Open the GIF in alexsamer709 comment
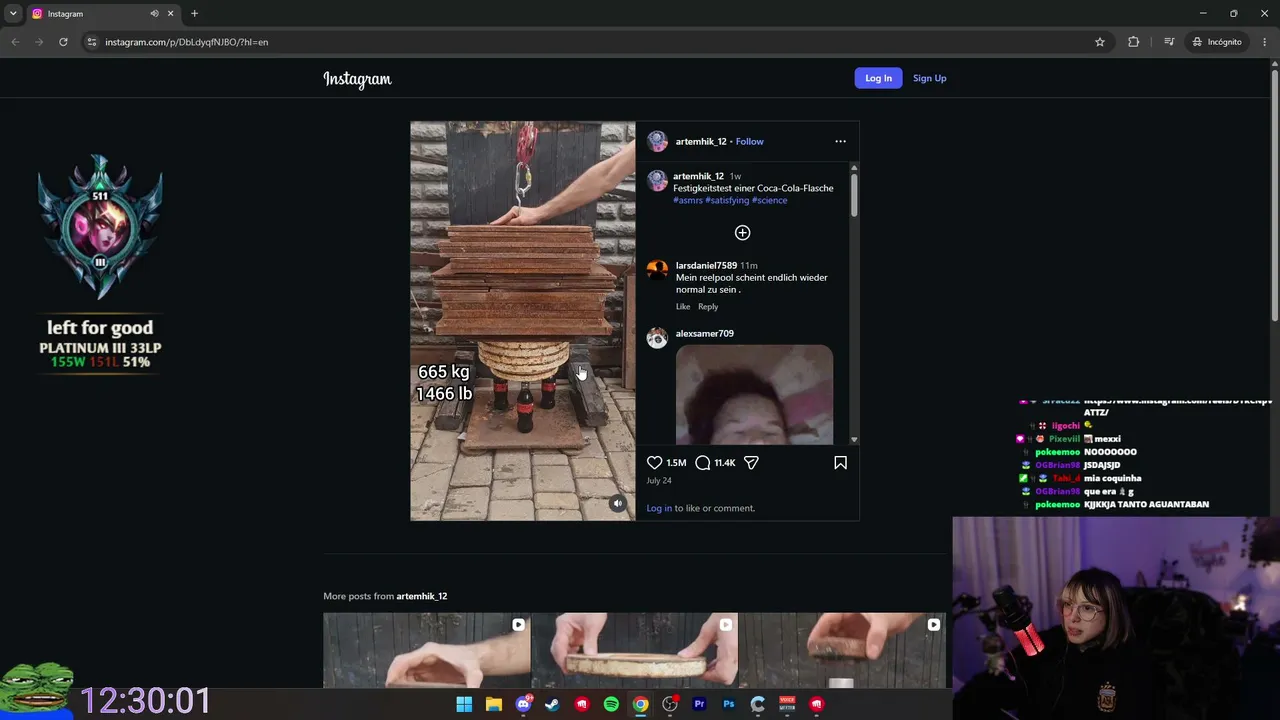1280x720 pixels. click(754, 394)
